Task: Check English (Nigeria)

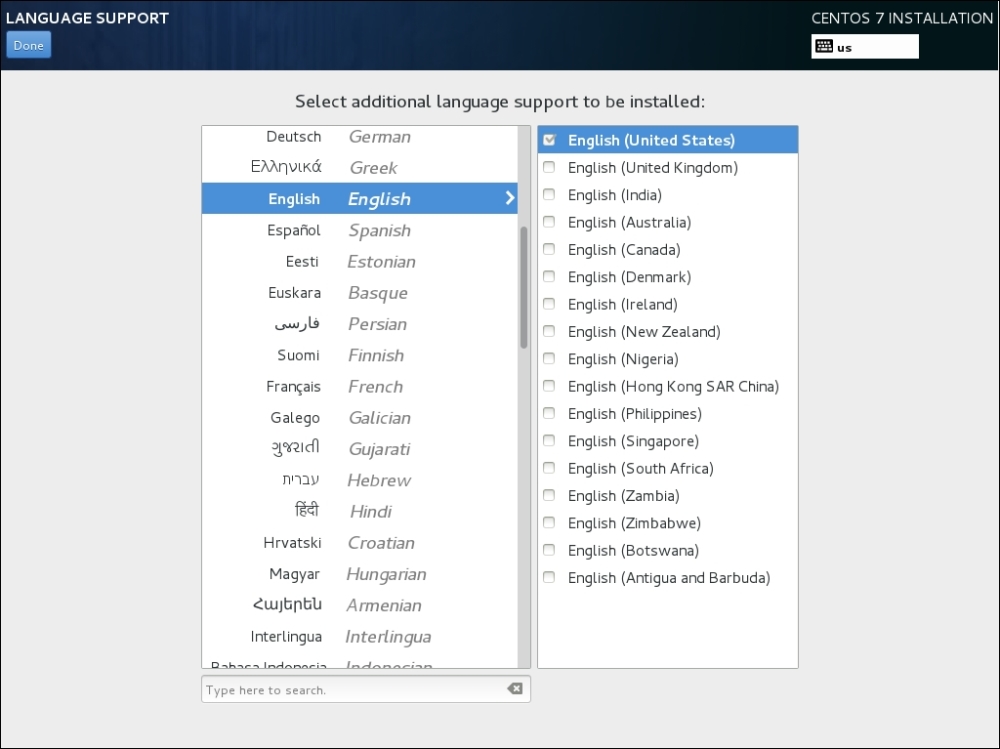Action: click(x=549, y=359)
